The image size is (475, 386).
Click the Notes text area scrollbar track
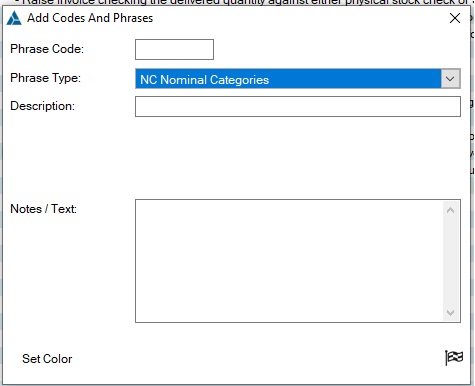pyautogui.click(x=450, y=261)
